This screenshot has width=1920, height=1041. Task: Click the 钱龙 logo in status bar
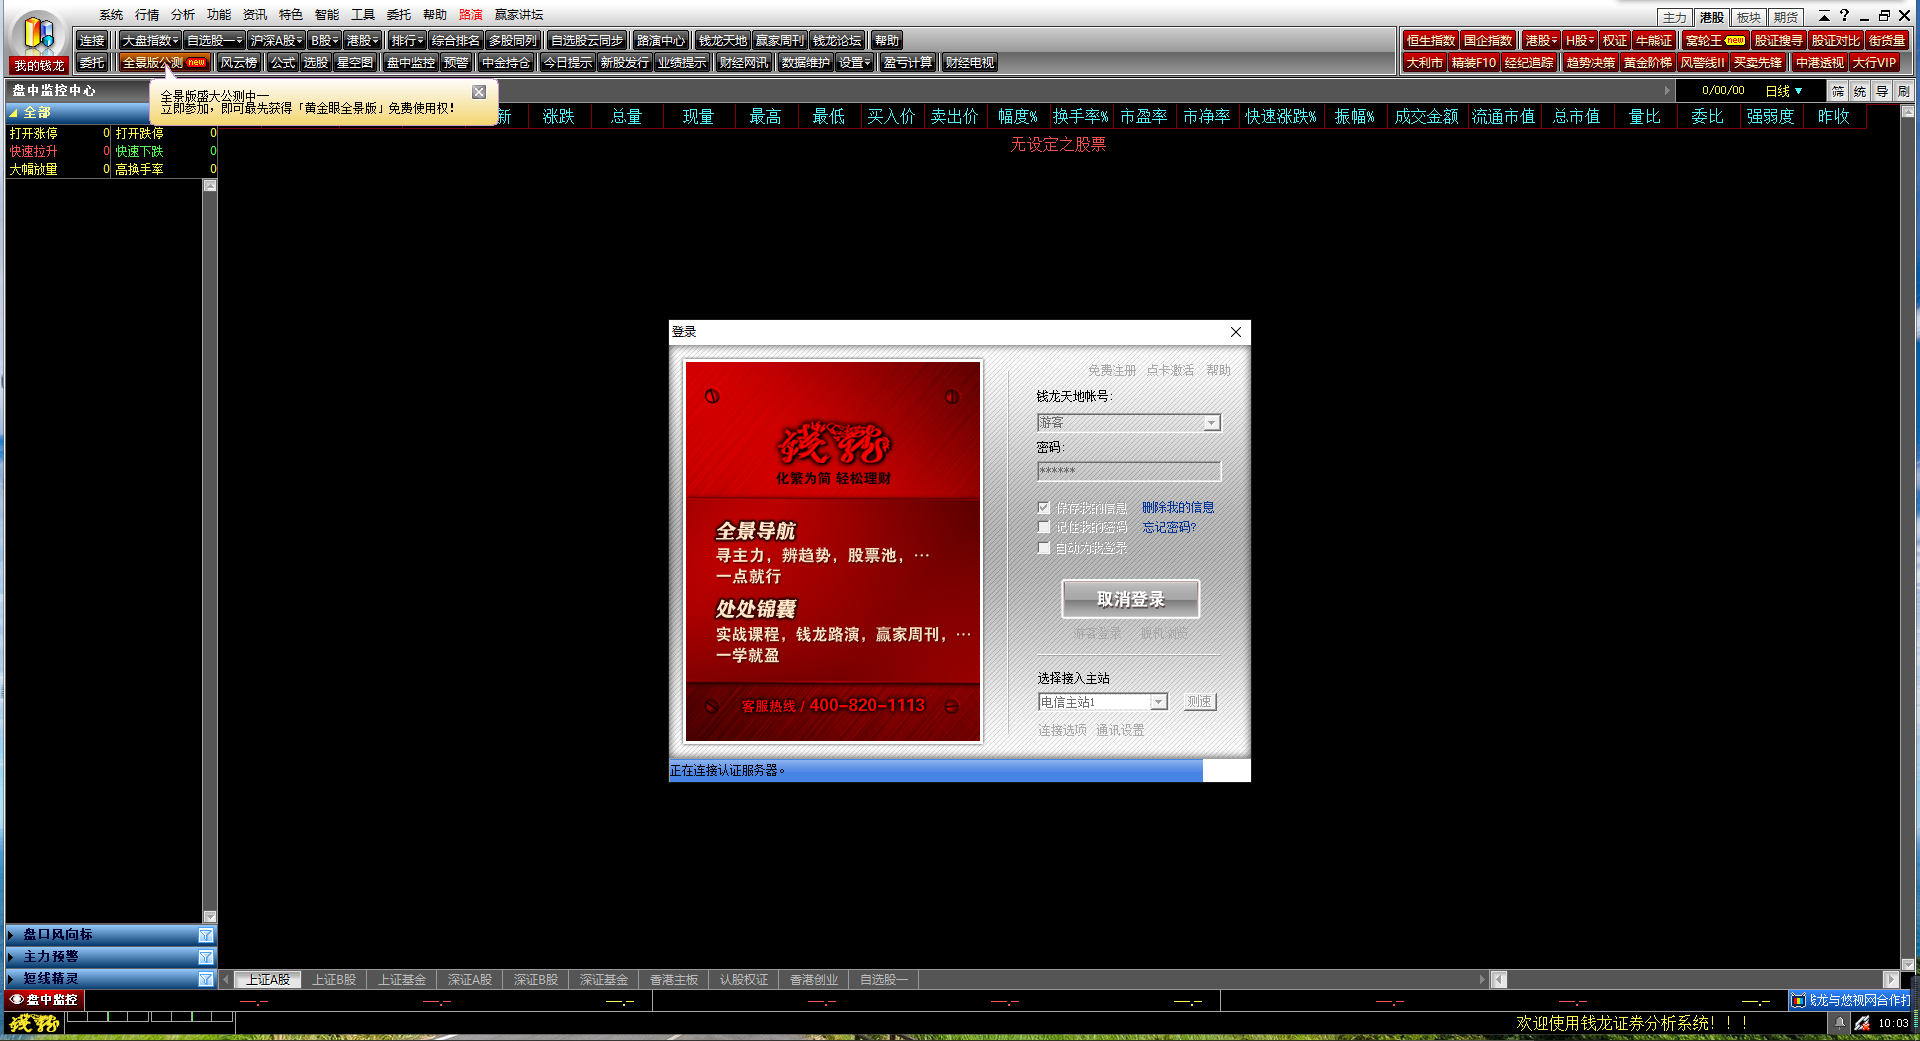[x=35, y=1023]
